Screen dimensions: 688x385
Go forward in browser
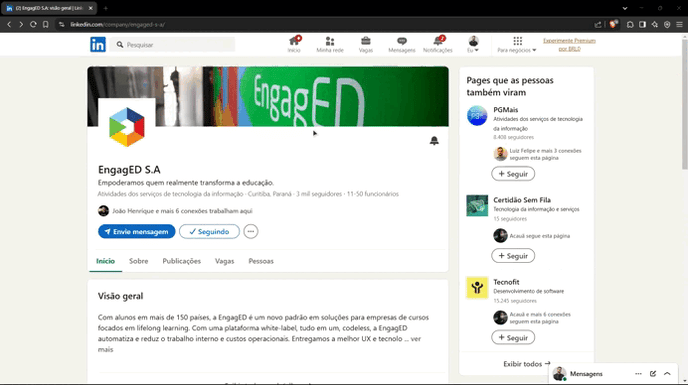coord(21,25)
